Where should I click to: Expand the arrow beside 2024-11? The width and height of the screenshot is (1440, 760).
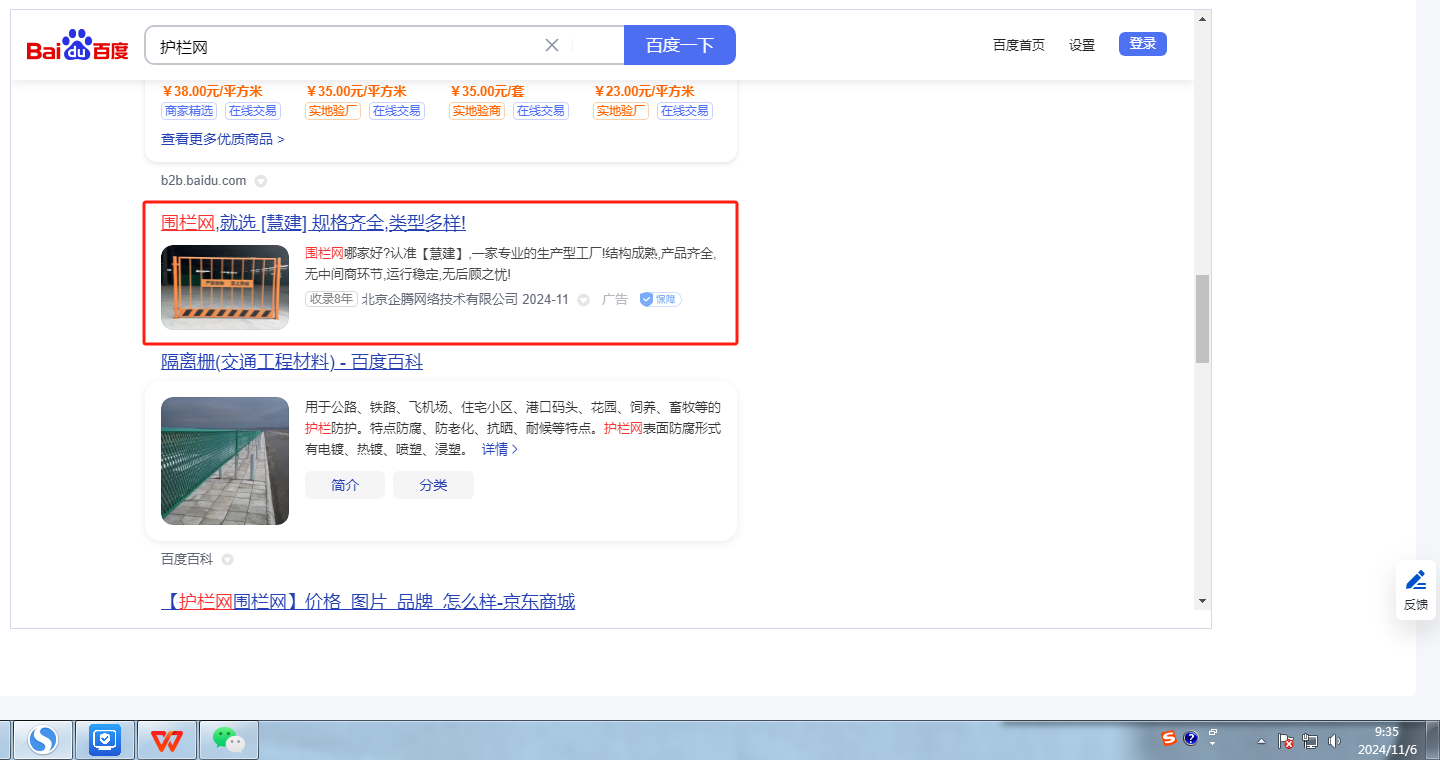583,299
